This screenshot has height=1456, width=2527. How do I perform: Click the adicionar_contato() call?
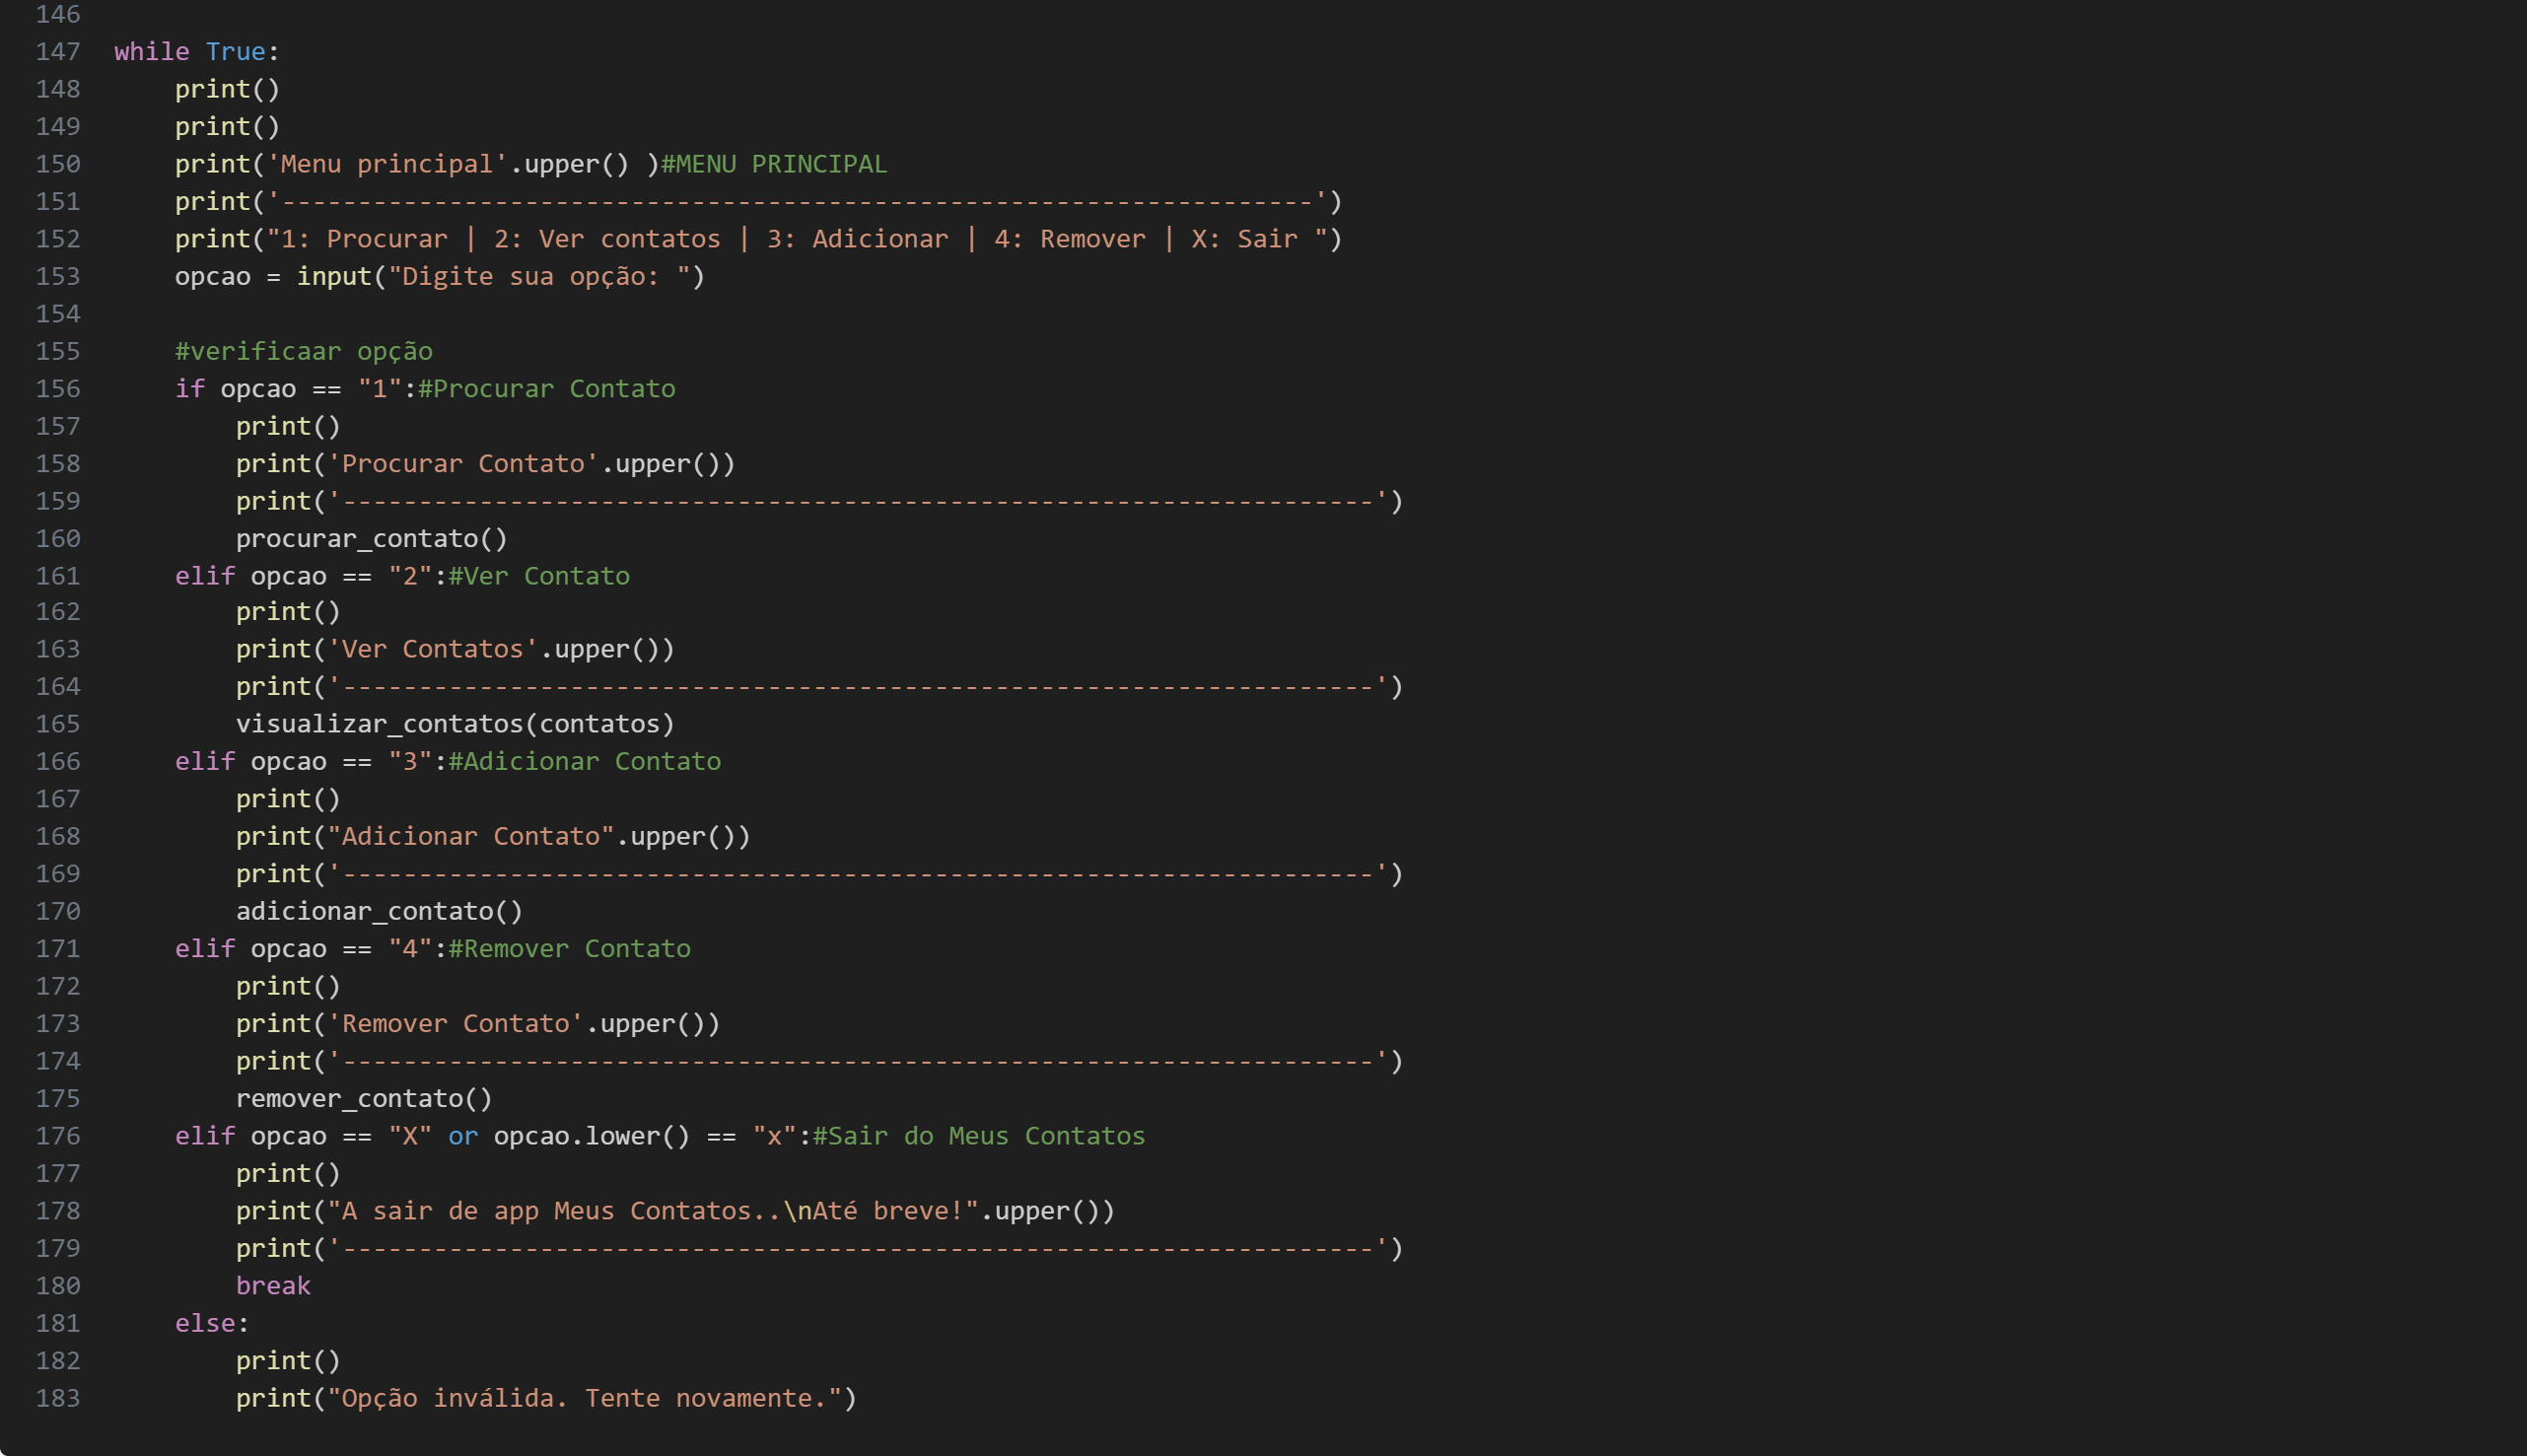[x=379, y=911]
